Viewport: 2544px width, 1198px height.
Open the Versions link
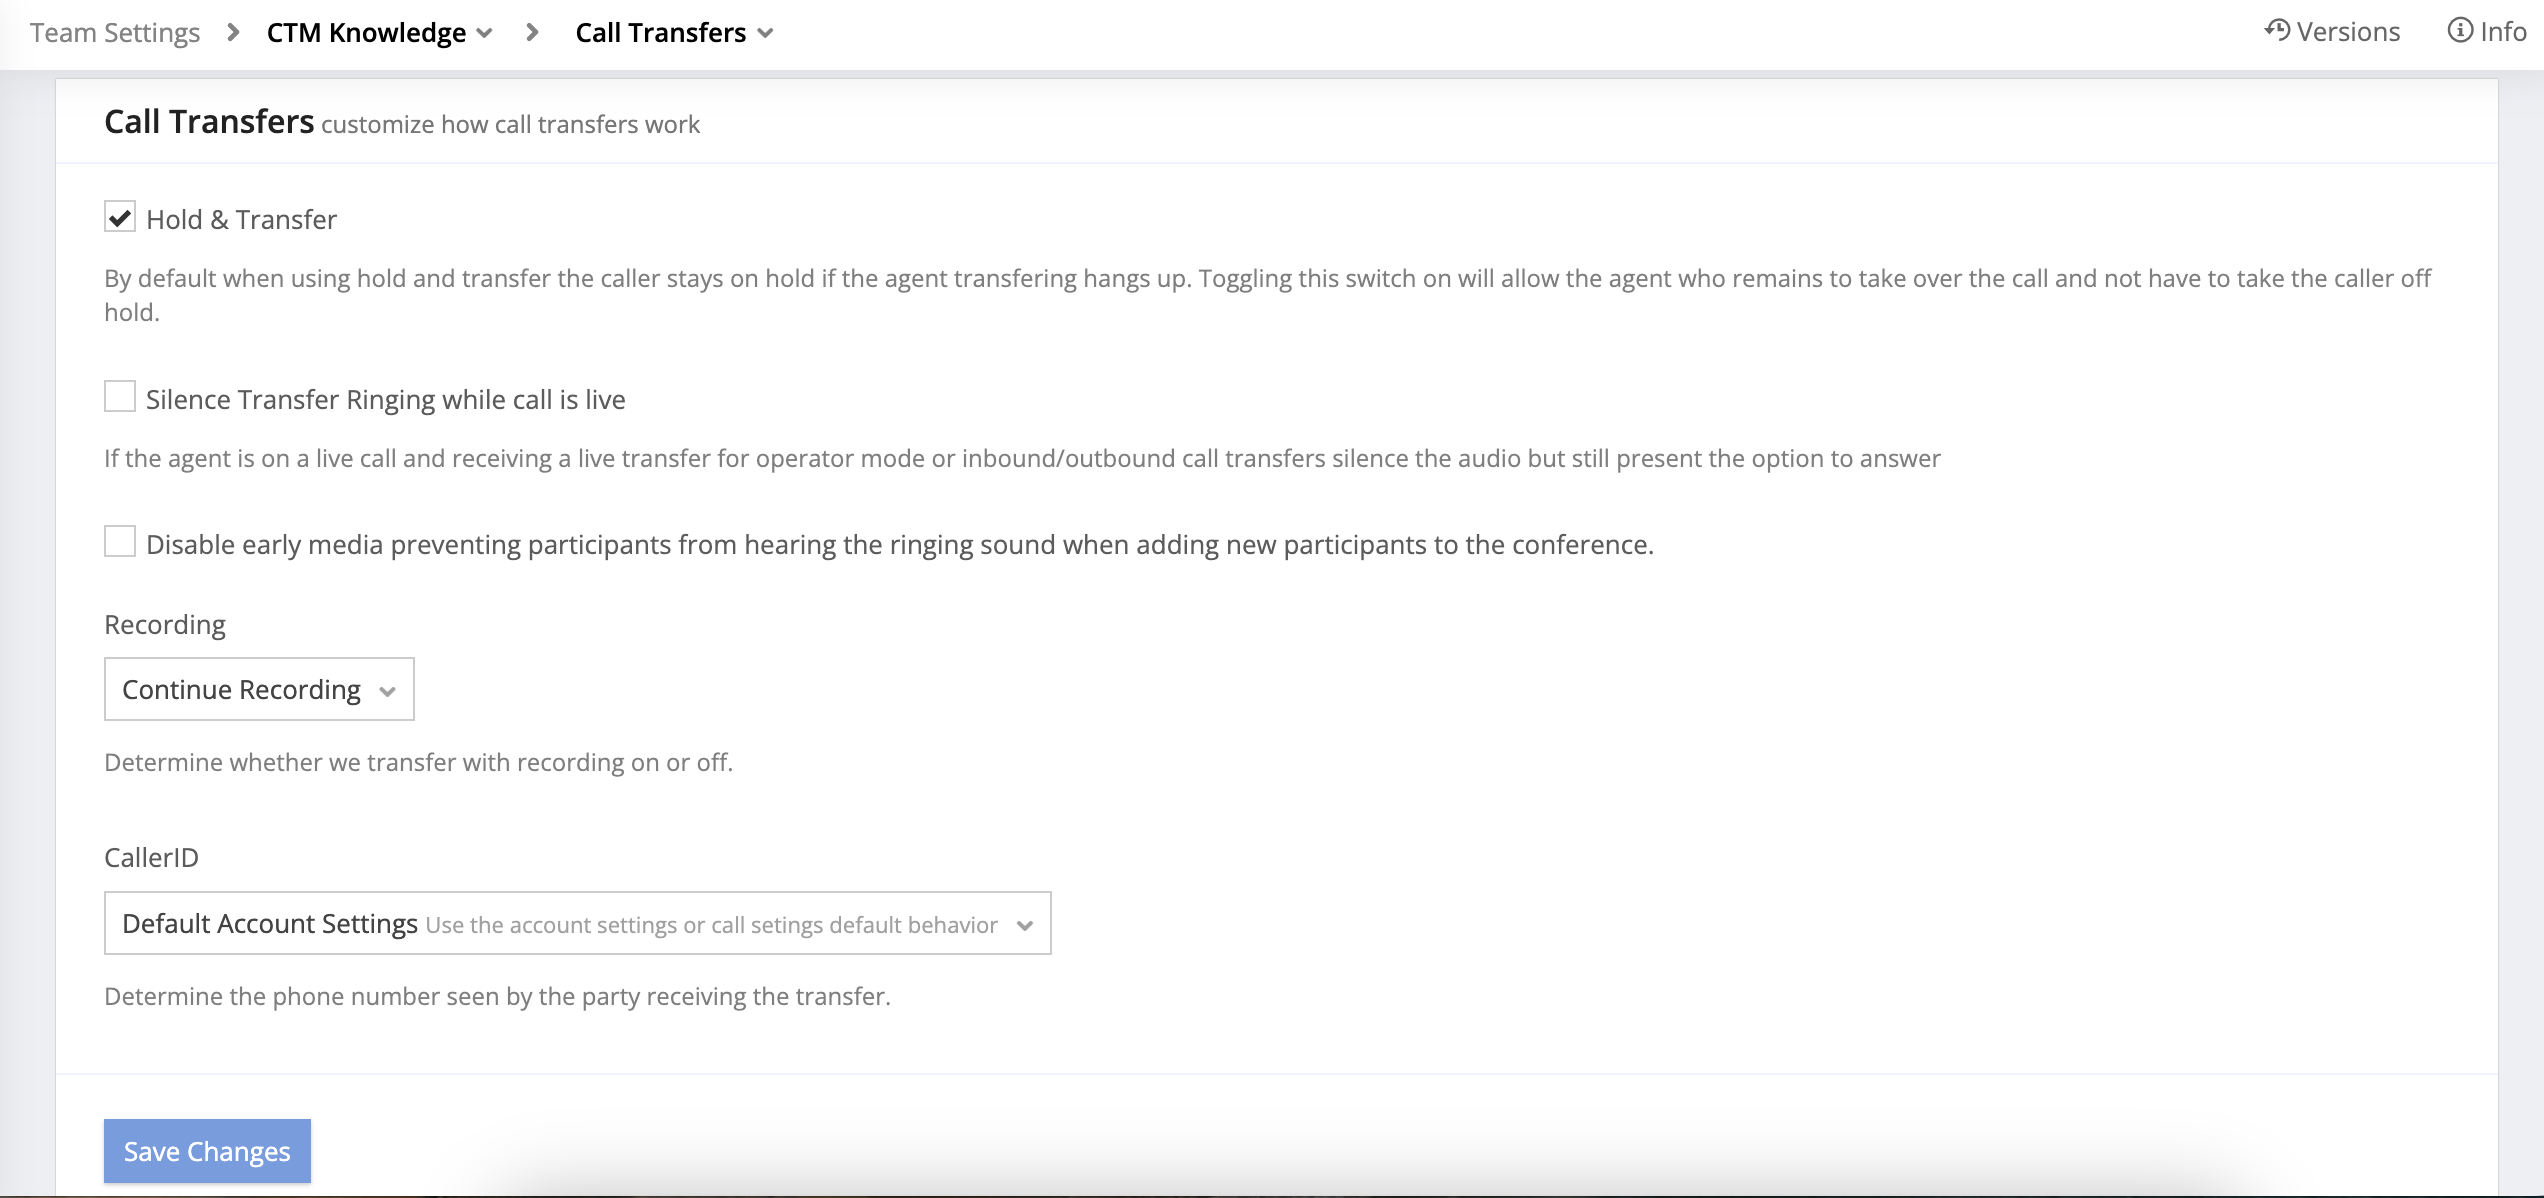pyautogui.click(x=2347, y=32)
